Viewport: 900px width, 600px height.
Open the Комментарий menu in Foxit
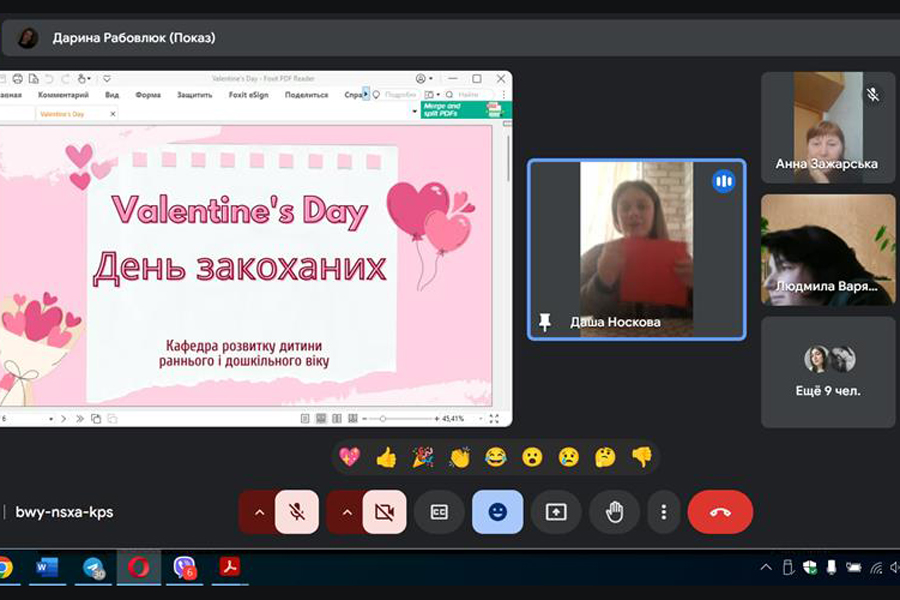(x=63, y=95)
